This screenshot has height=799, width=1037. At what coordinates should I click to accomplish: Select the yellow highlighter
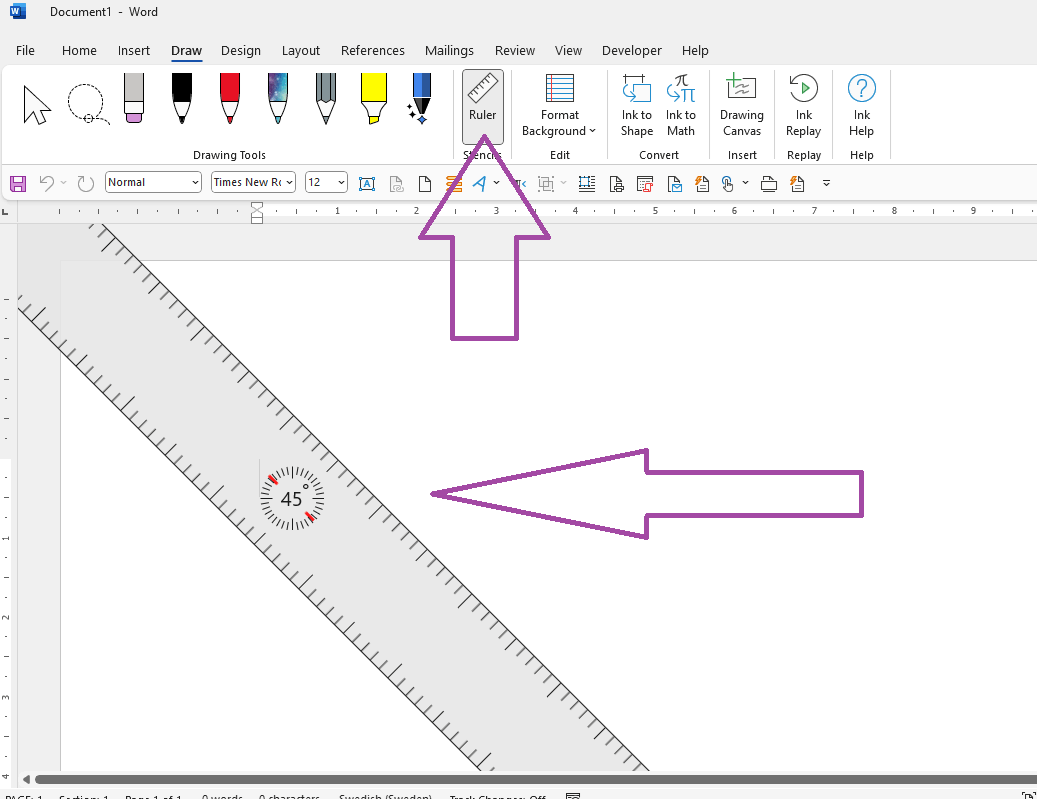(x=374, y=98)
